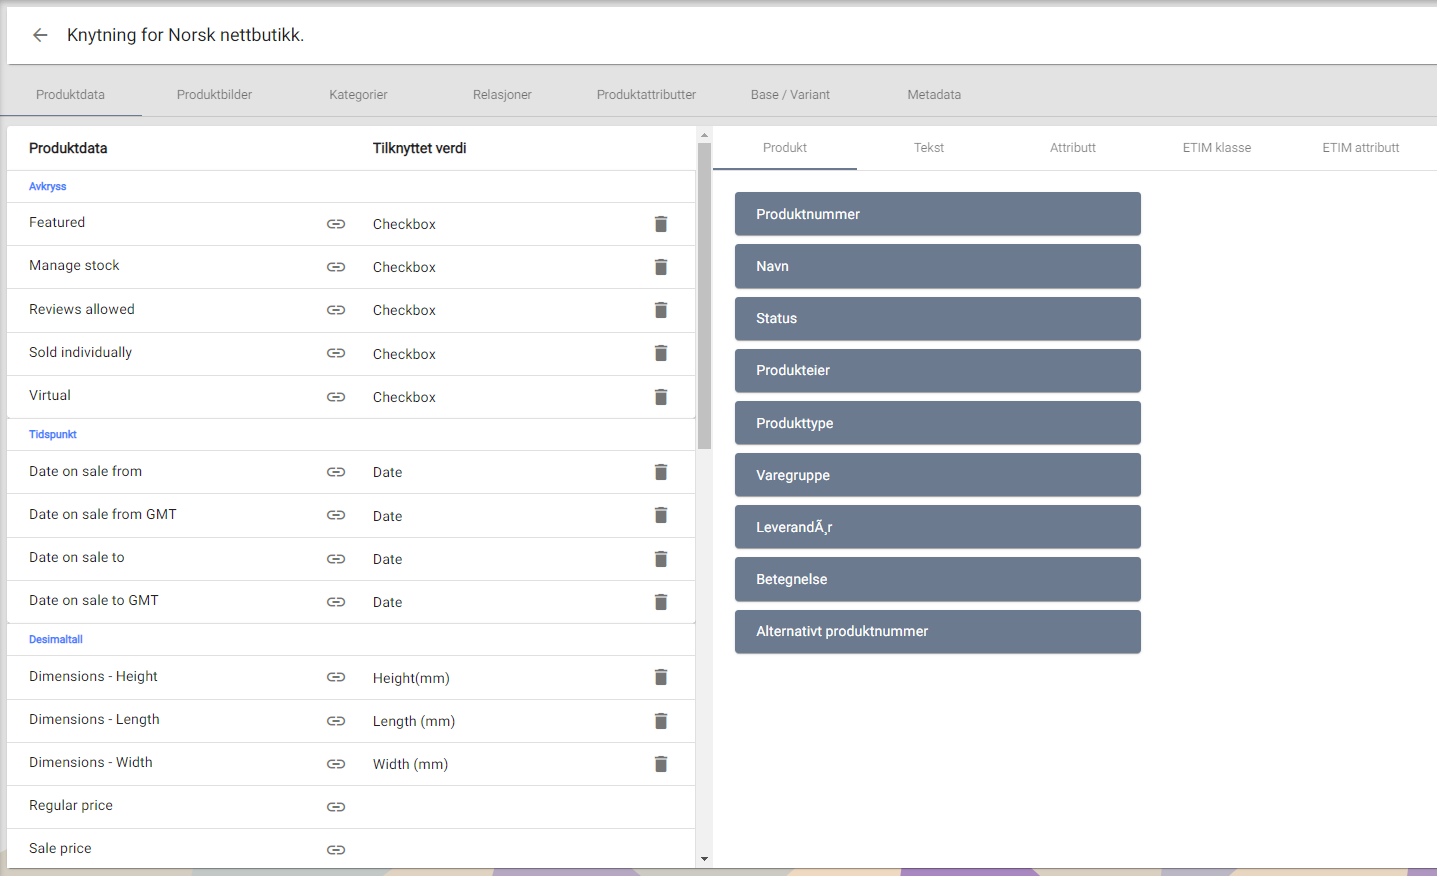Screen dimensions: 1437x876
Task: Click the scroll down arrow
Action: pyautogui.click(x=704, y=859)
